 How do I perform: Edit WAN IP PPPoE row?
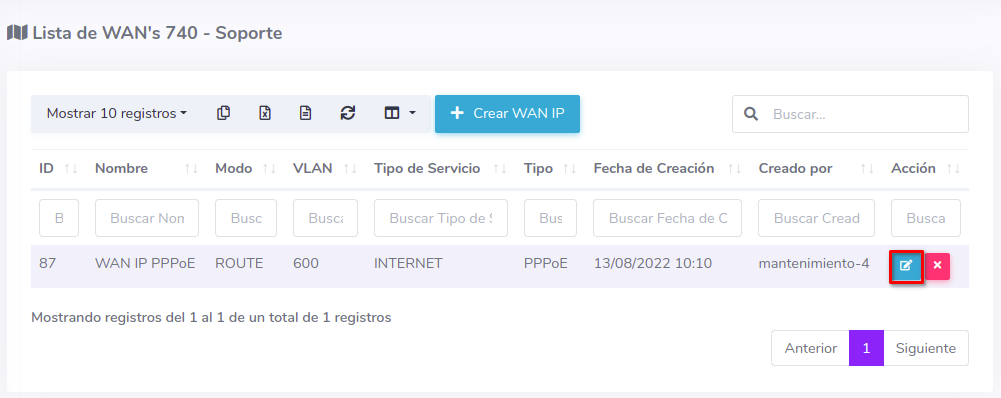[906, 266]
